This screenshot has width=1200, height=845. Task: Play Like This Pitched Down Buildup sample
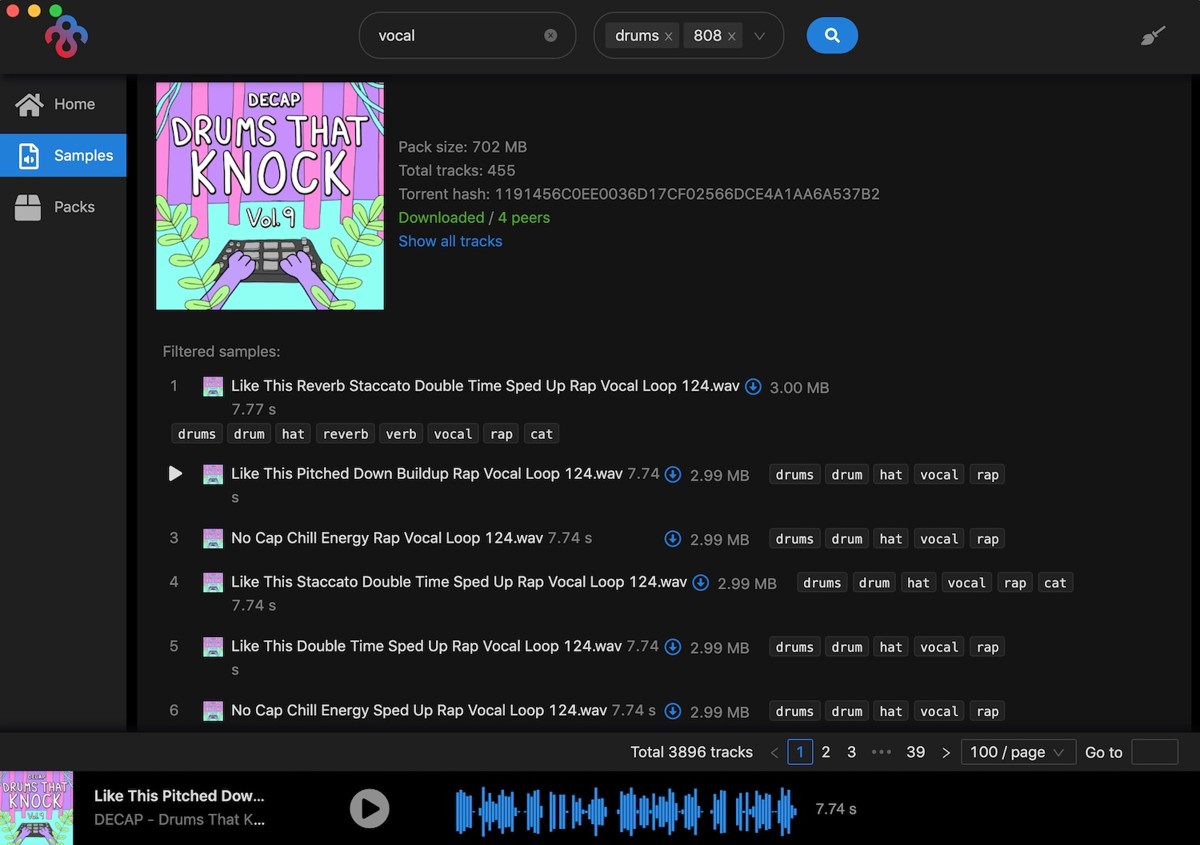coord(175,474)
